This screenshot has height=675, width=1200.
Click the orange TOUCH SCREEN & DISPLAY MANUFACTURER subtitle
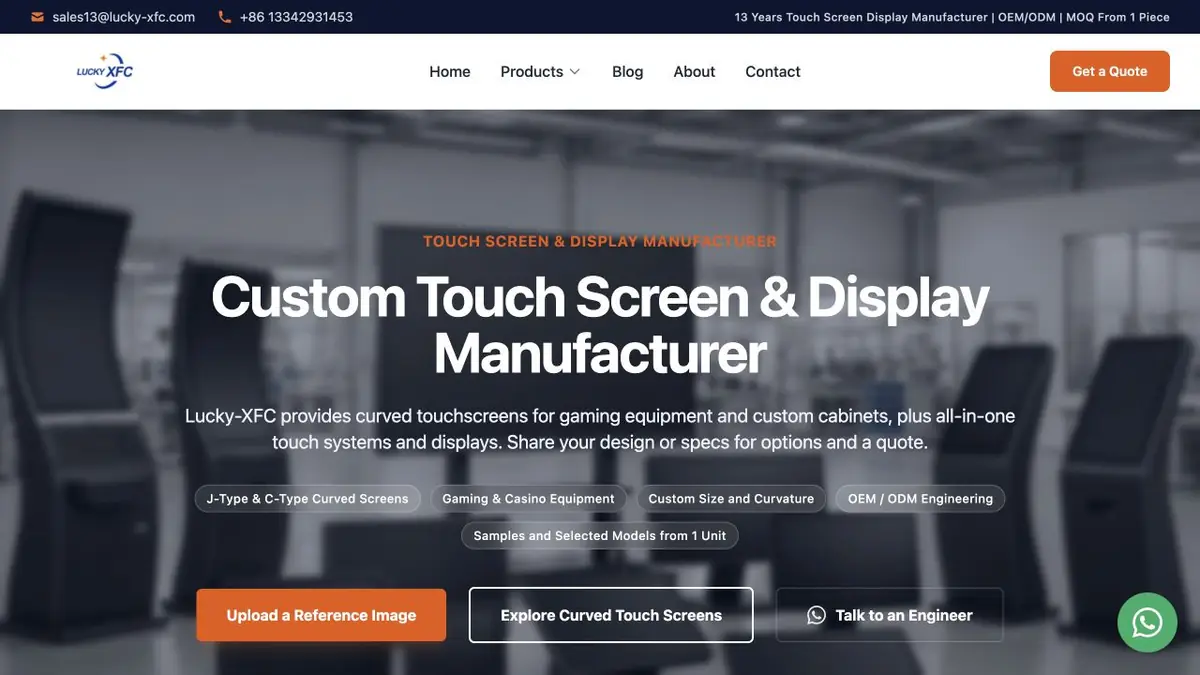(600, 241)
